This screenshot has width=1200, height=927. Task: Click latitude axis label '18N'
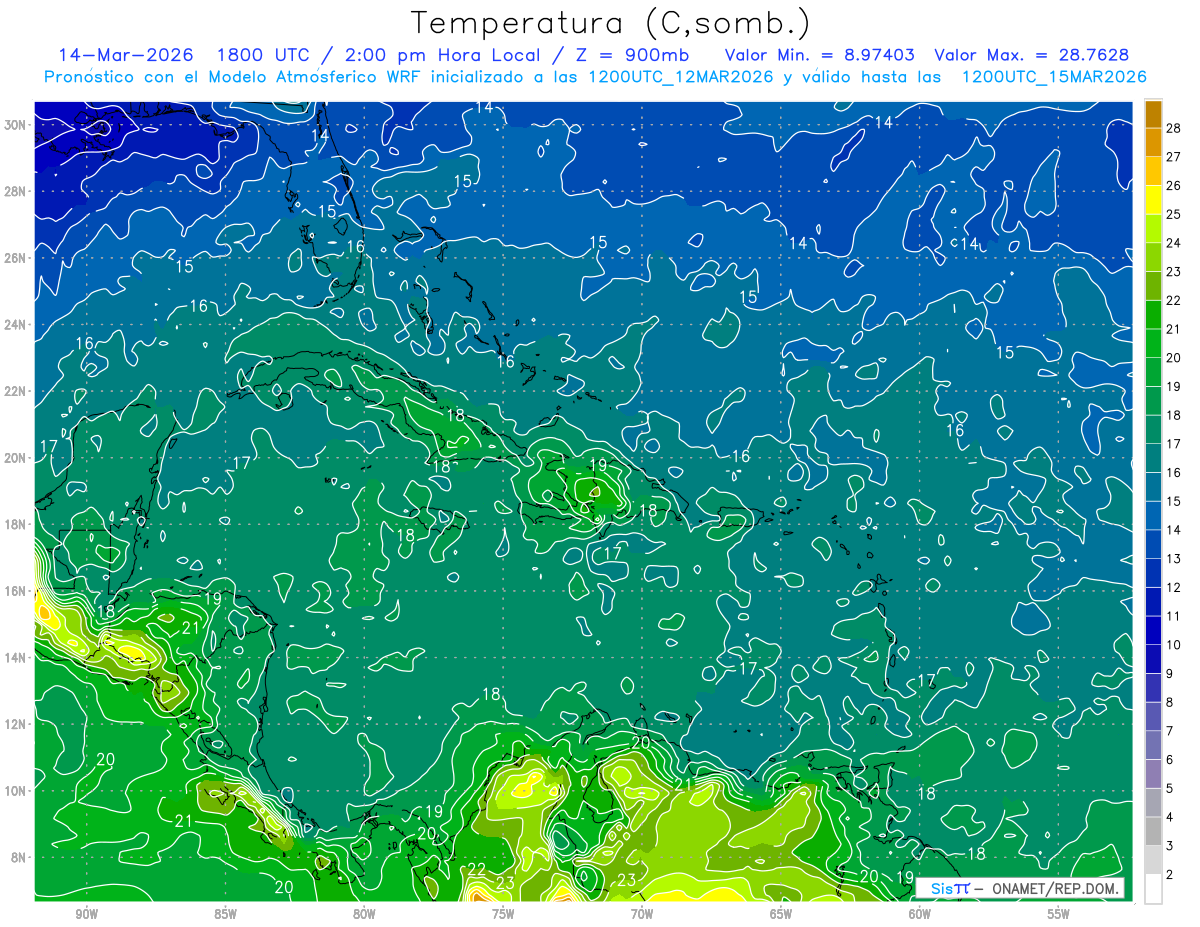pyautogui.click(x=17, y=524)
